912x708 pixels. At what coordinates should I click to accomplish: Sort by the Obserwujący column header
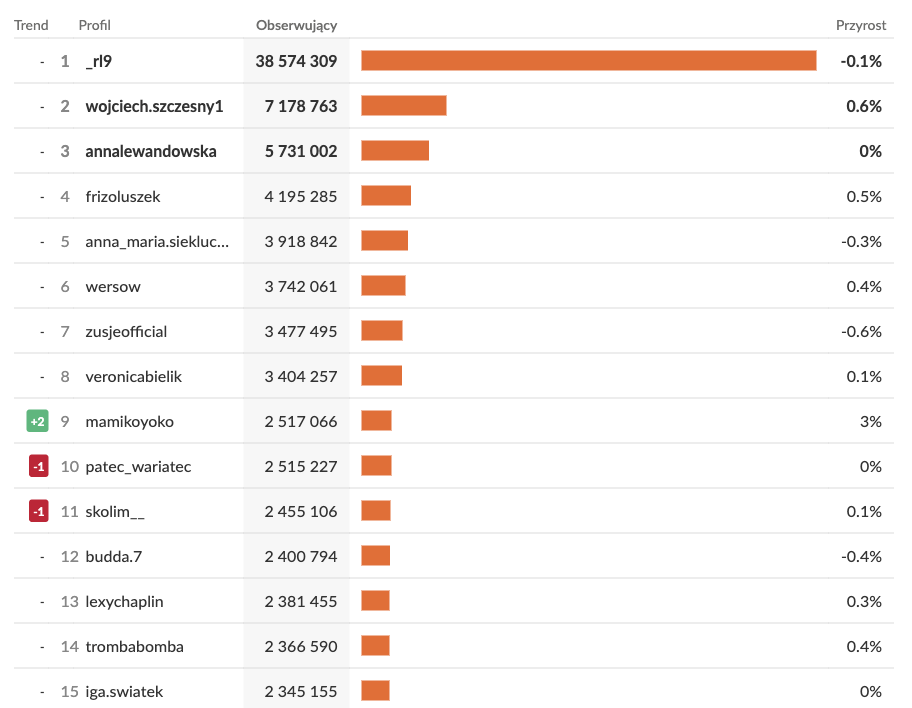pos(296,25)
